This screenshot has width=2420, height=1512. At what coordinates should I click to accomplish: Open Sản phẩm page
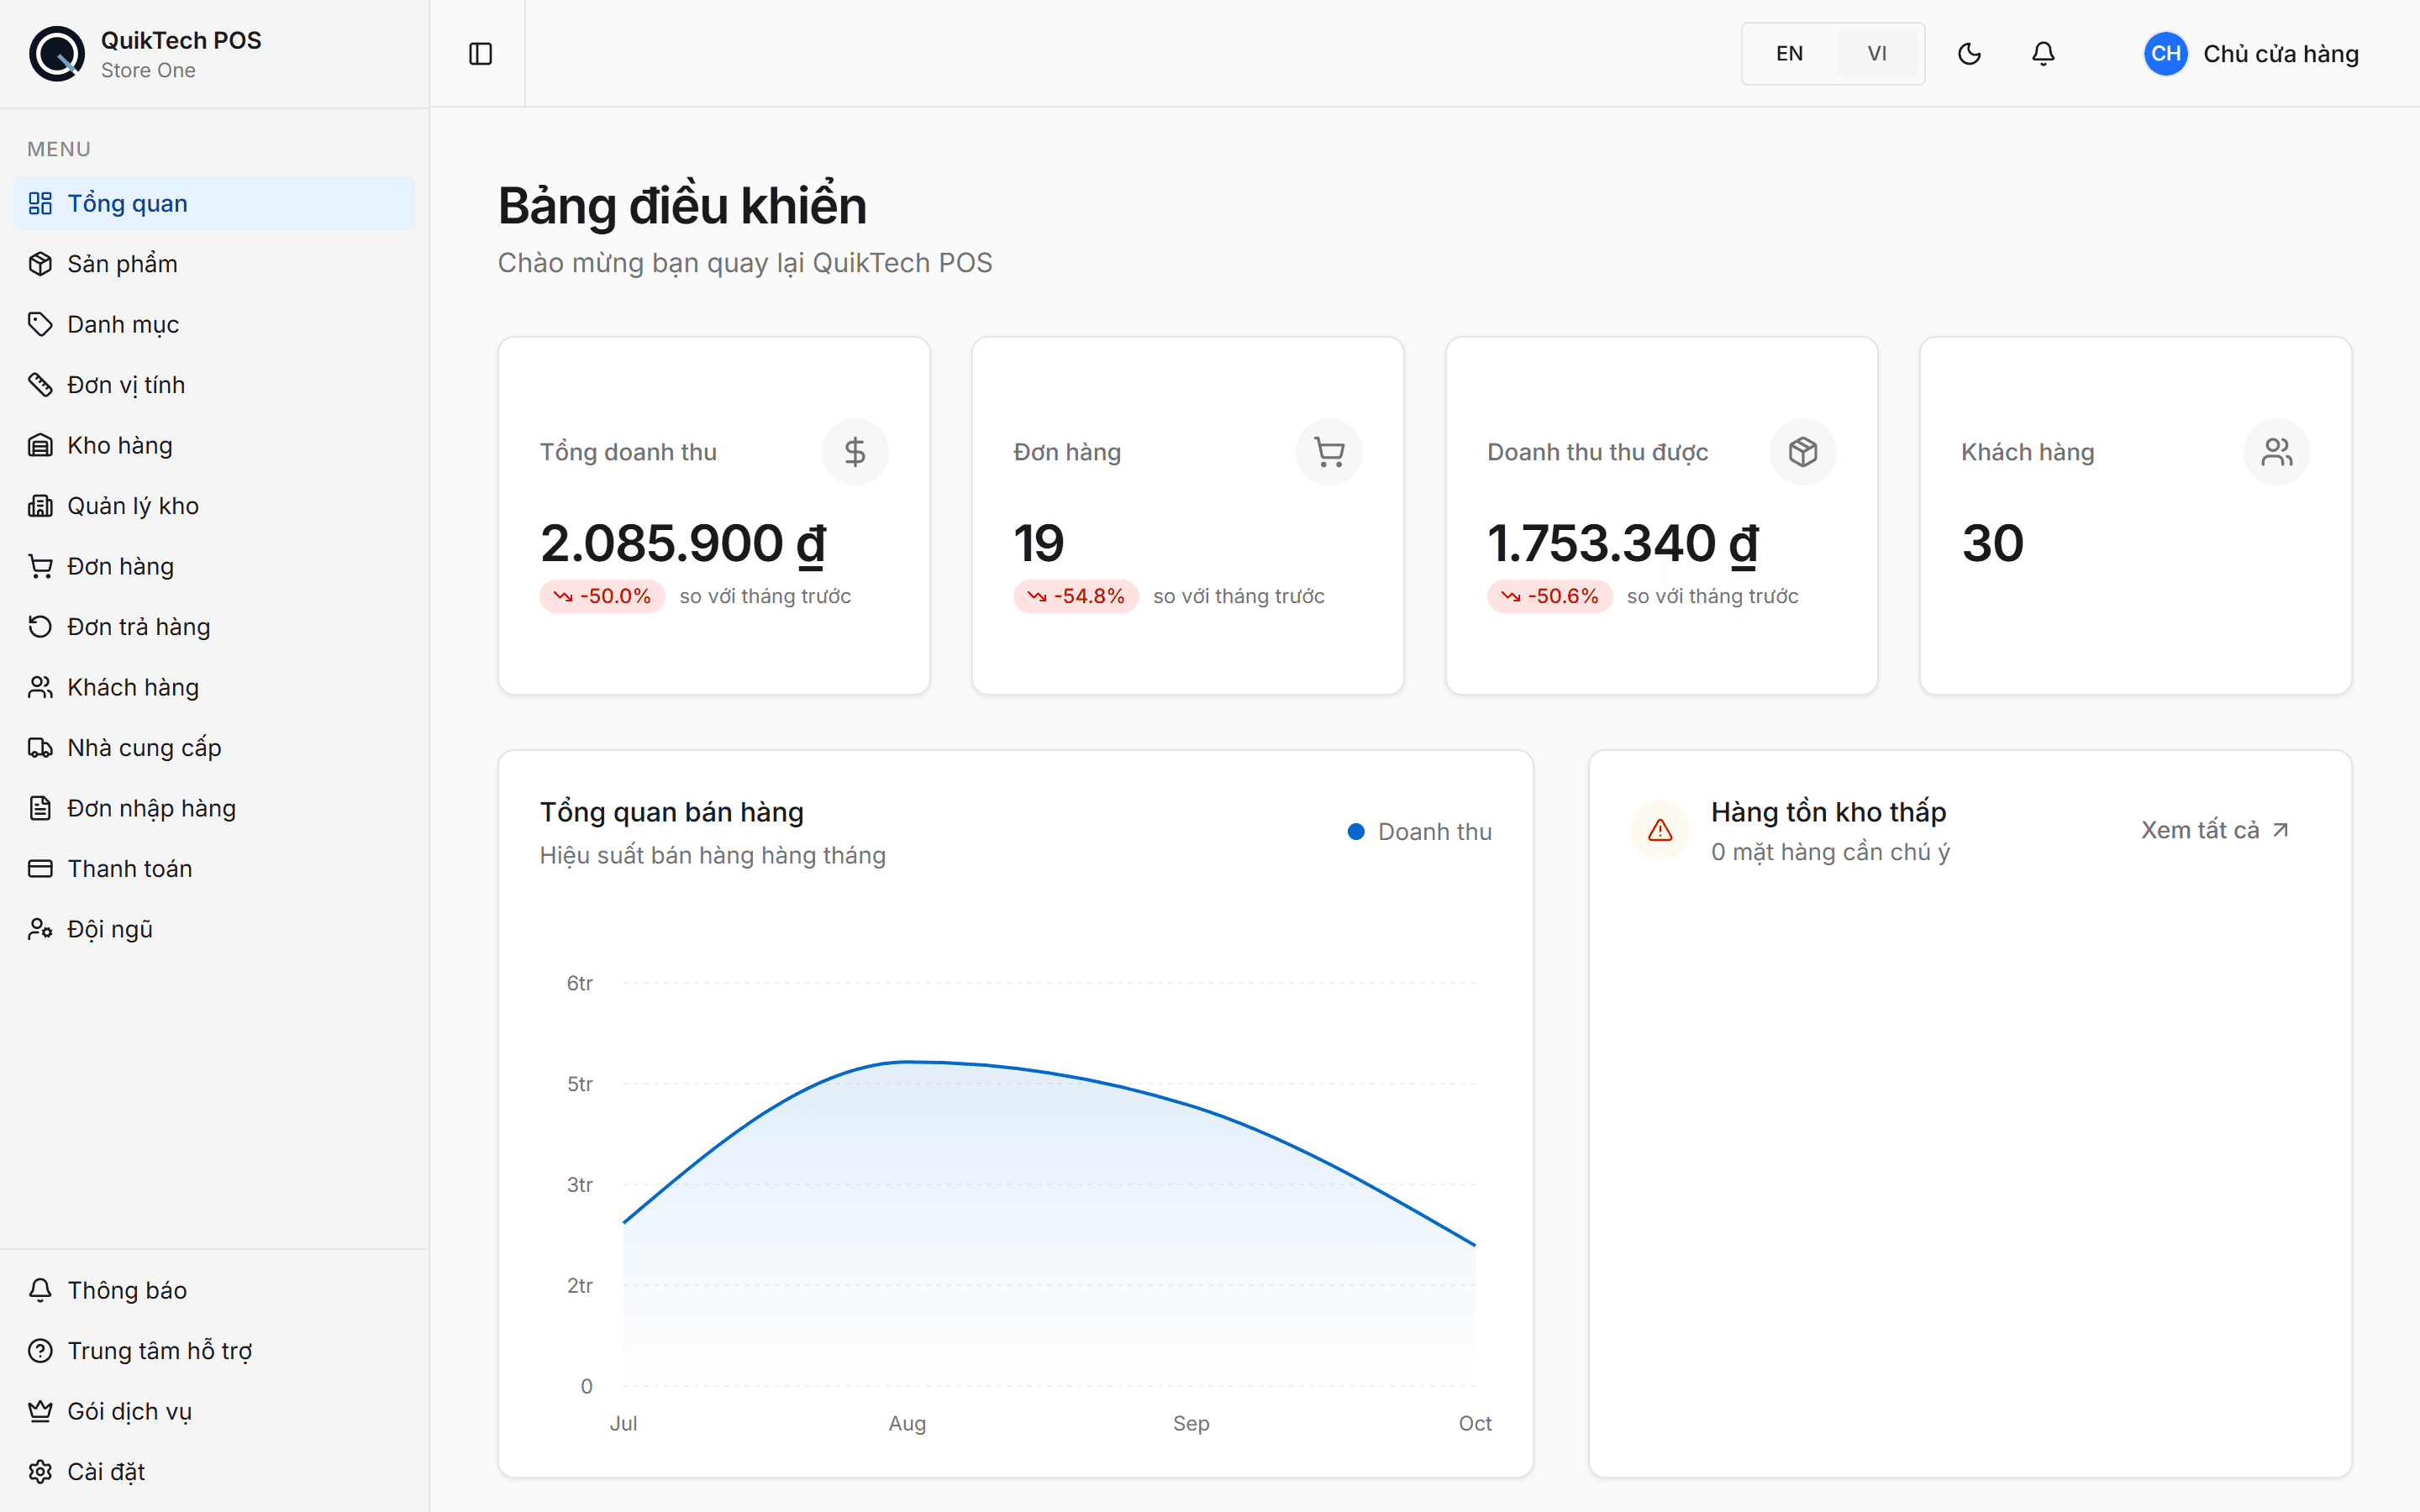click(214, 264)
